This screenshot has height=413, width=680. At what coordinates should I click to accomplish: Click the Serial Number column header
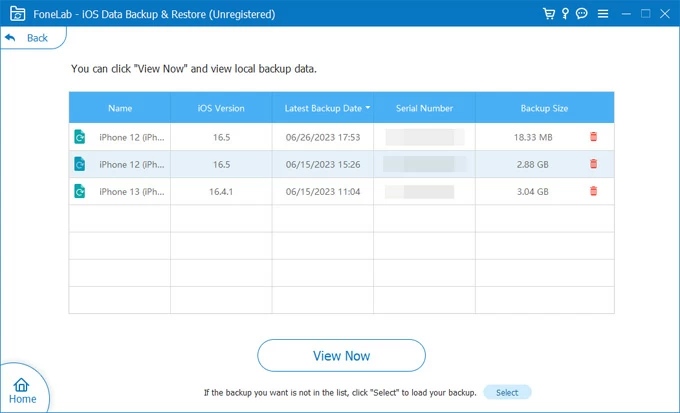pos(424,108)
